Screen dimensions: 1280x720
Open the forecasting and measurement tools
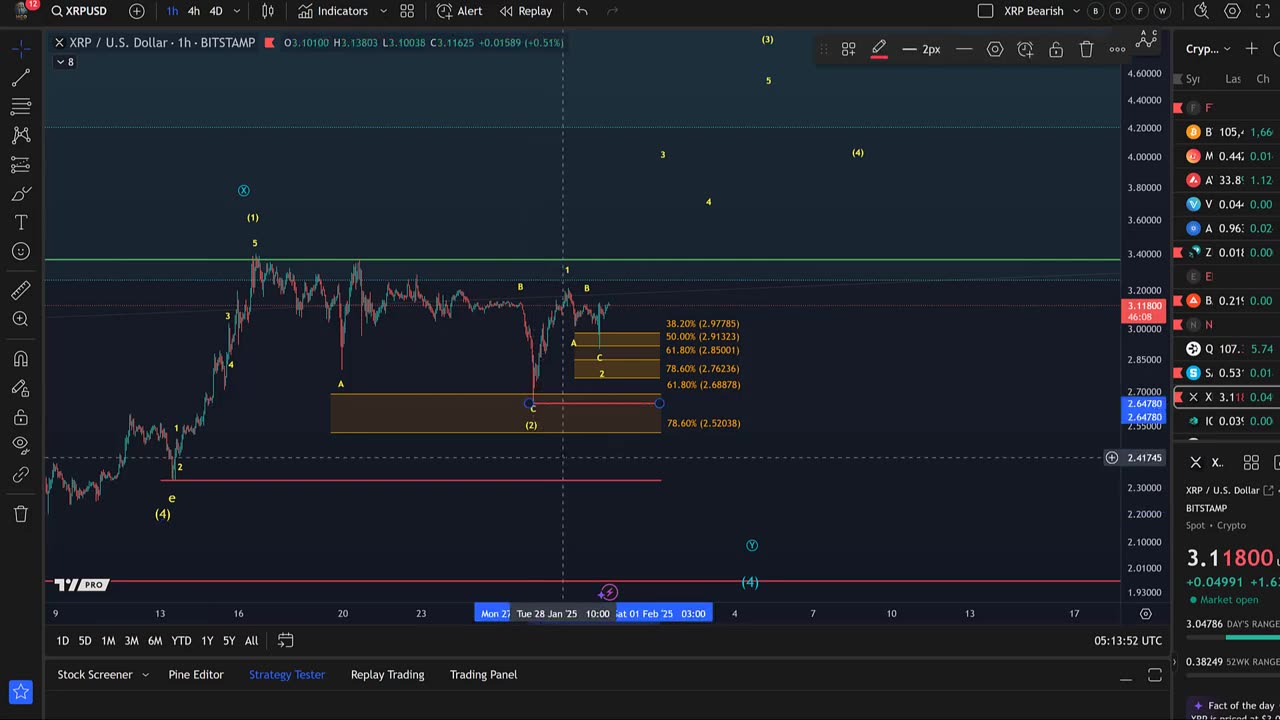(x=20, y=164)
